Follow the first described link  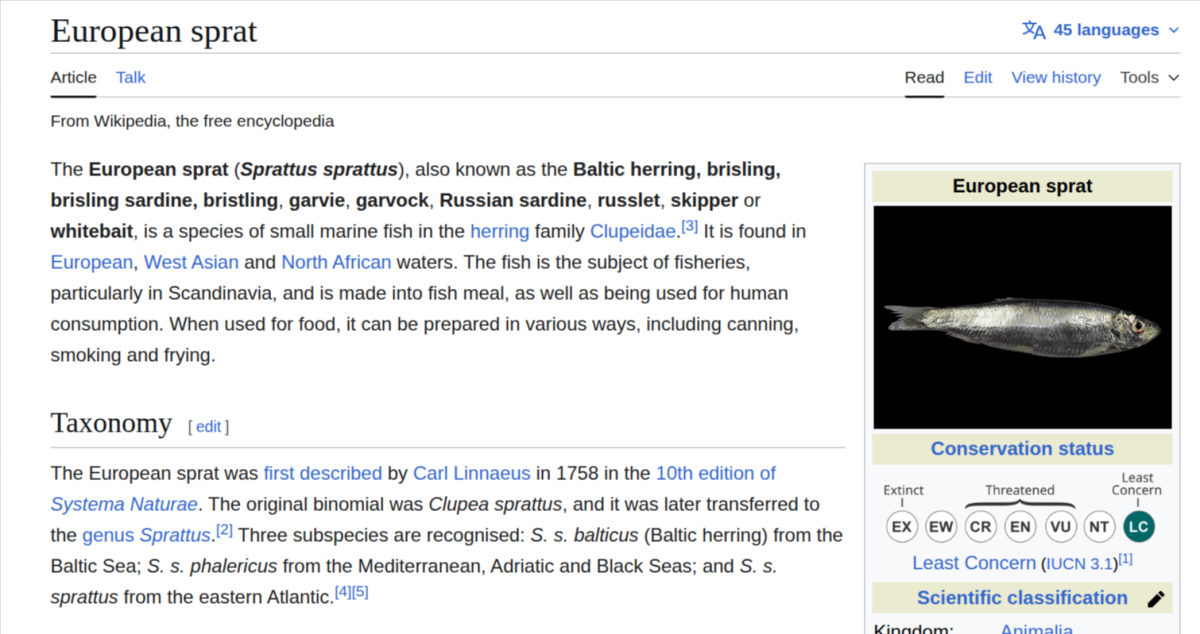coord(323,473)
